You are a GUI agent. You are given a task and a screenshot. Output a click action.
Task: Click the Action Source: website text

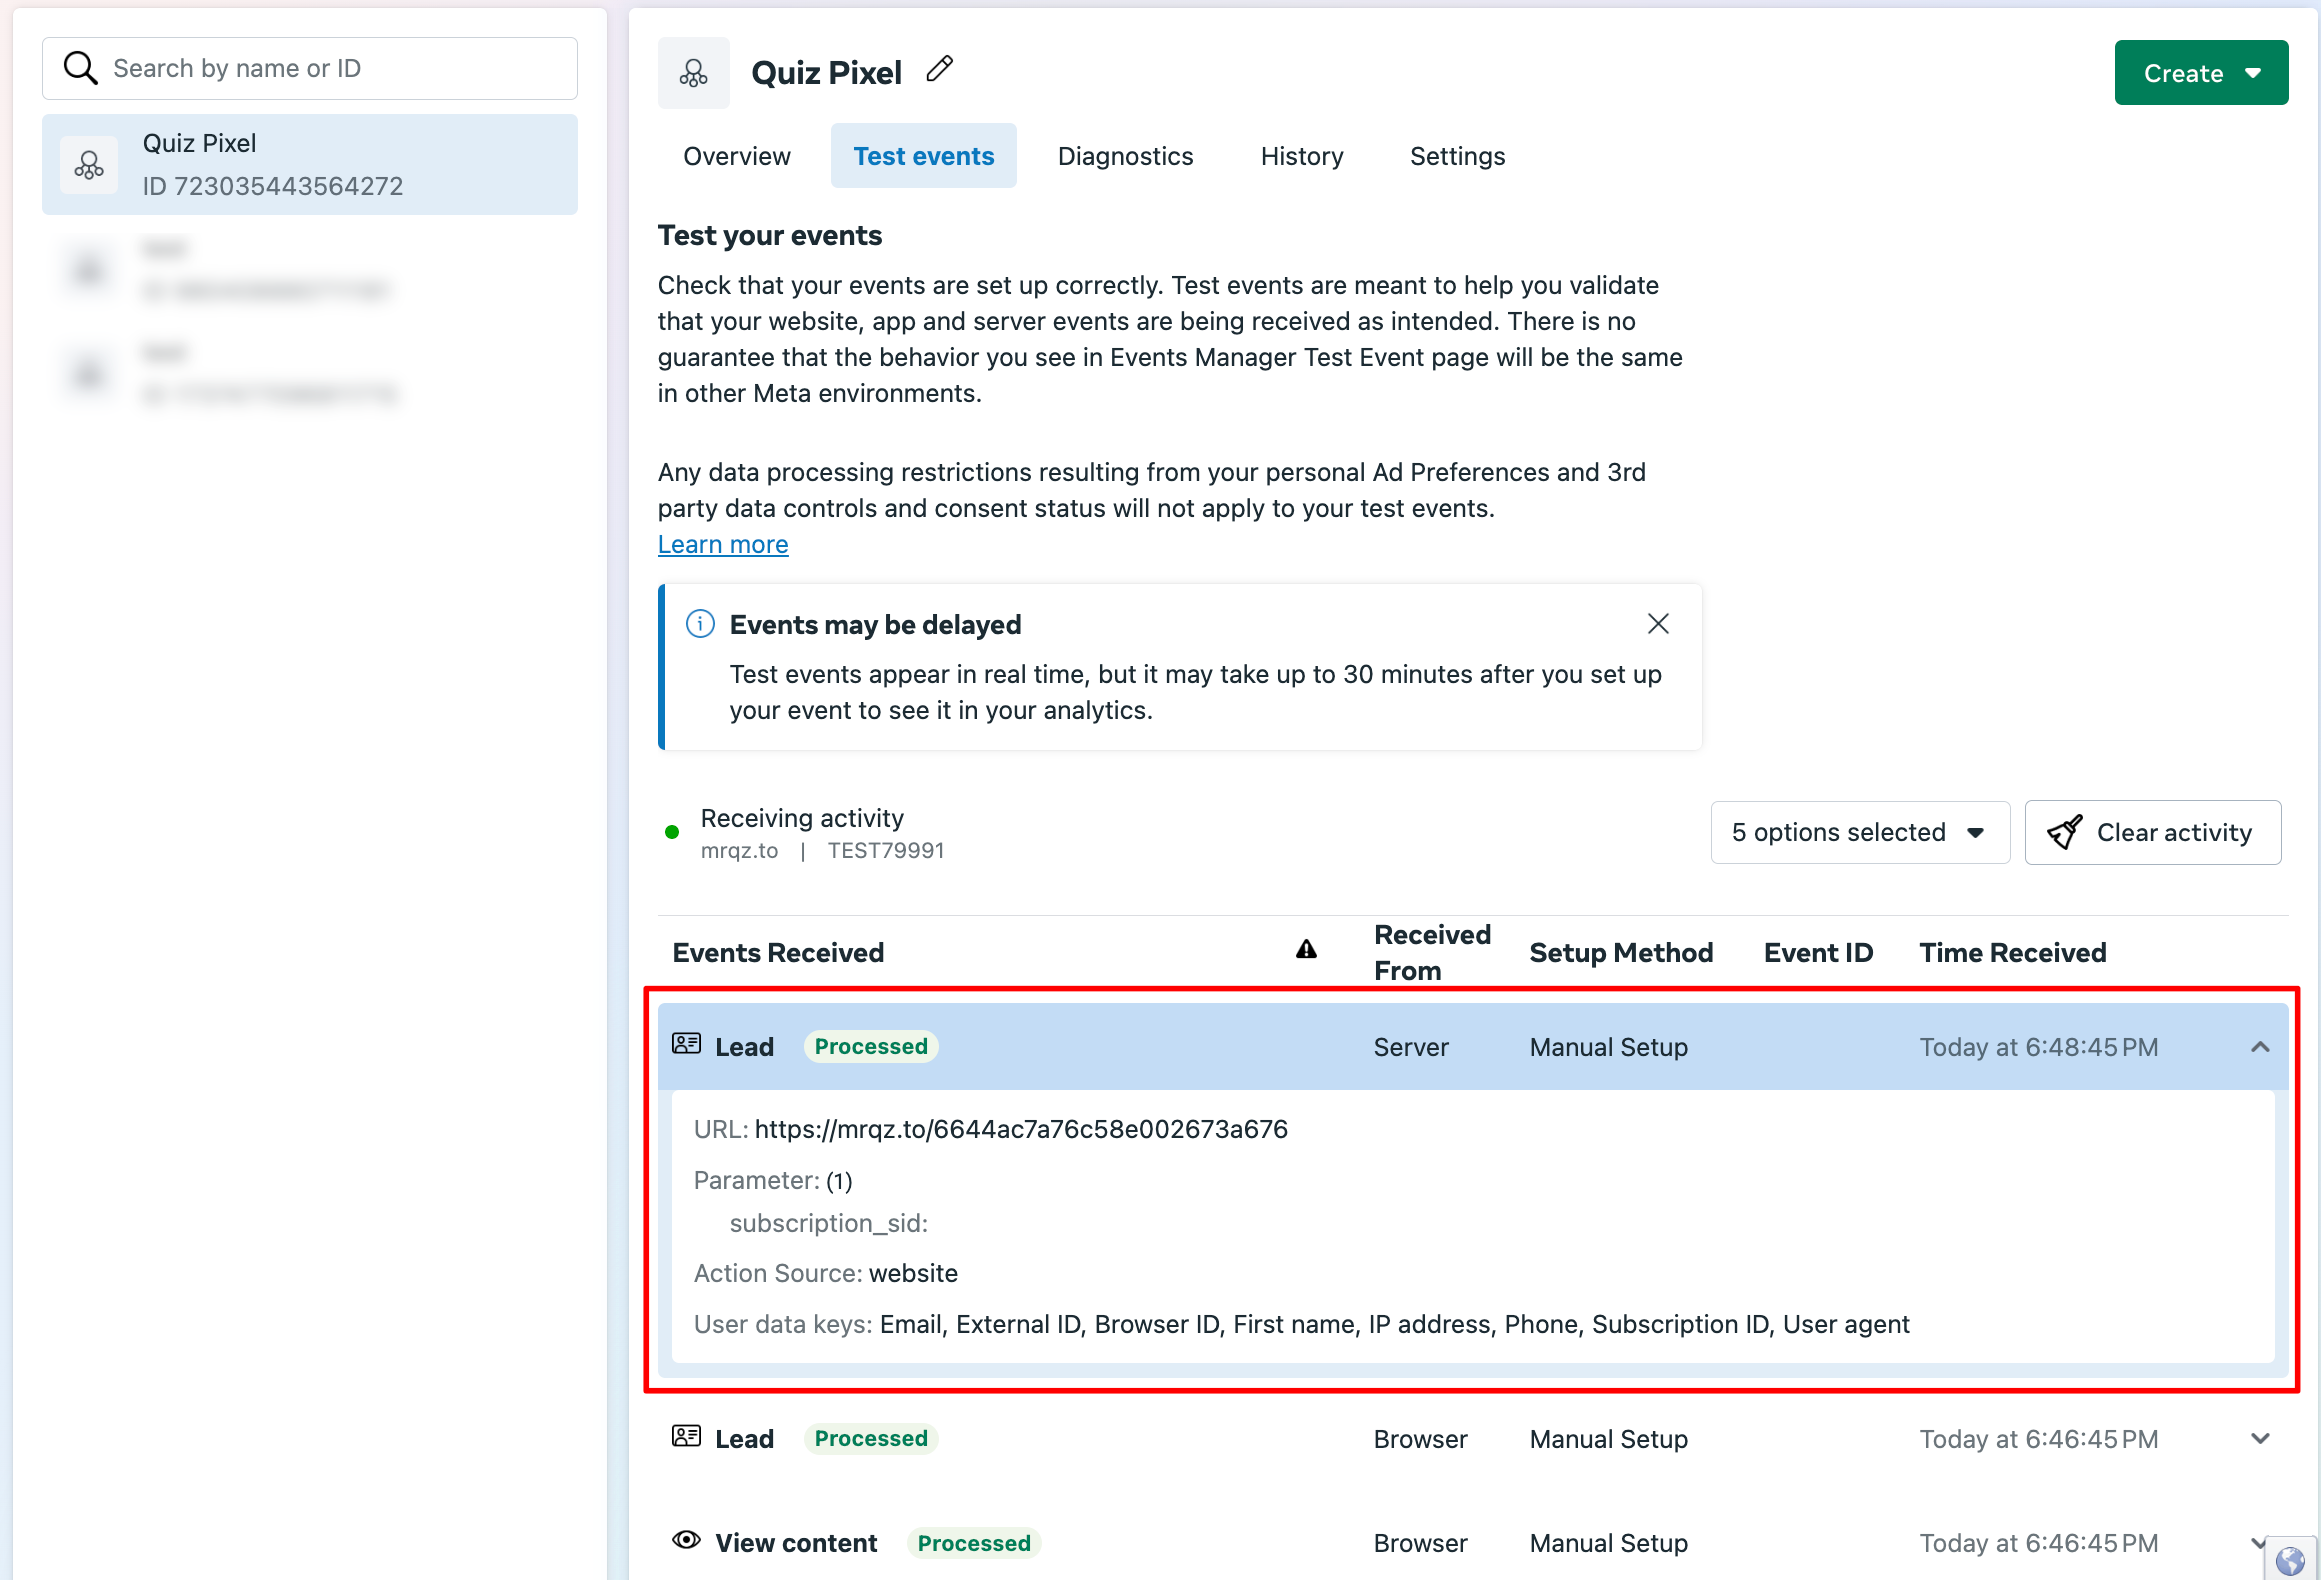pos(826,1274)
